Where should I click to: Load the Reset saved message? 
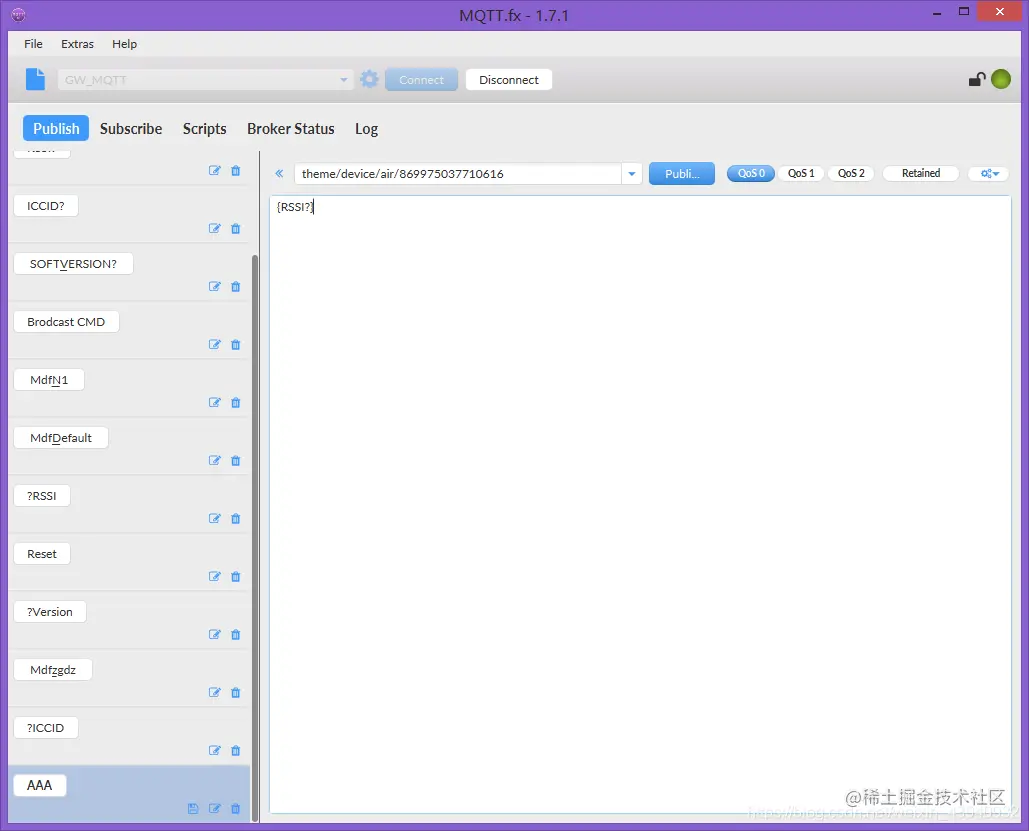[42, 554]
